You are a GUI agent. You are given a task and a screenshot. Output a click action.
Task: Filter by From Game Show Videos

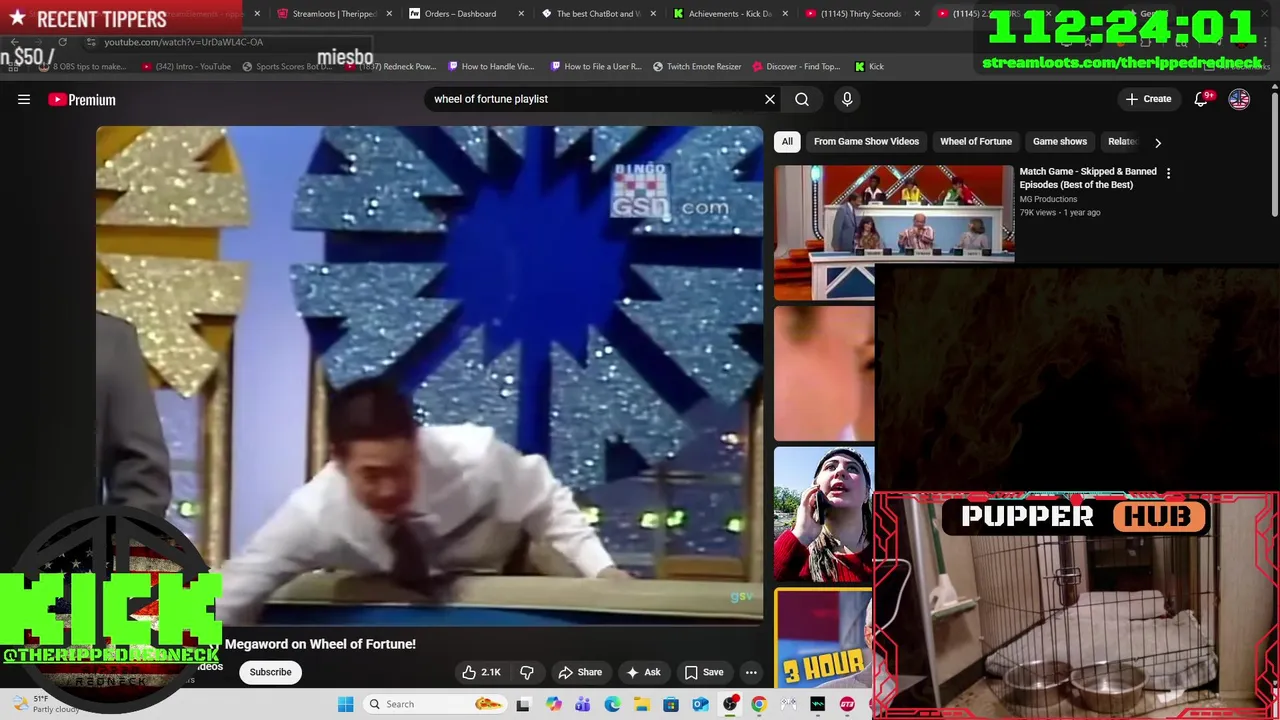(x=866, y=141)
